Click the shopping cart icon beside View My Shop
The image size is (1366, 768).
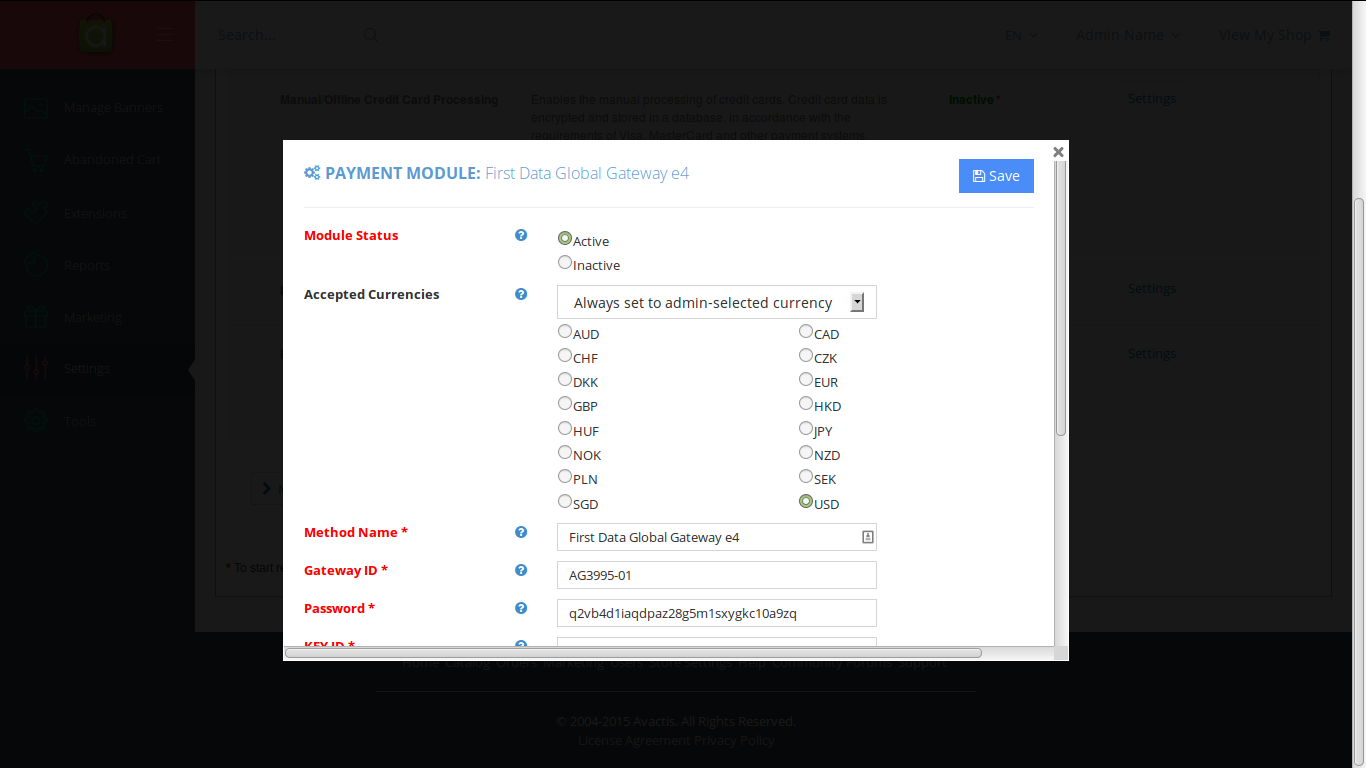pyautogui.click(x=1324, y=35)
